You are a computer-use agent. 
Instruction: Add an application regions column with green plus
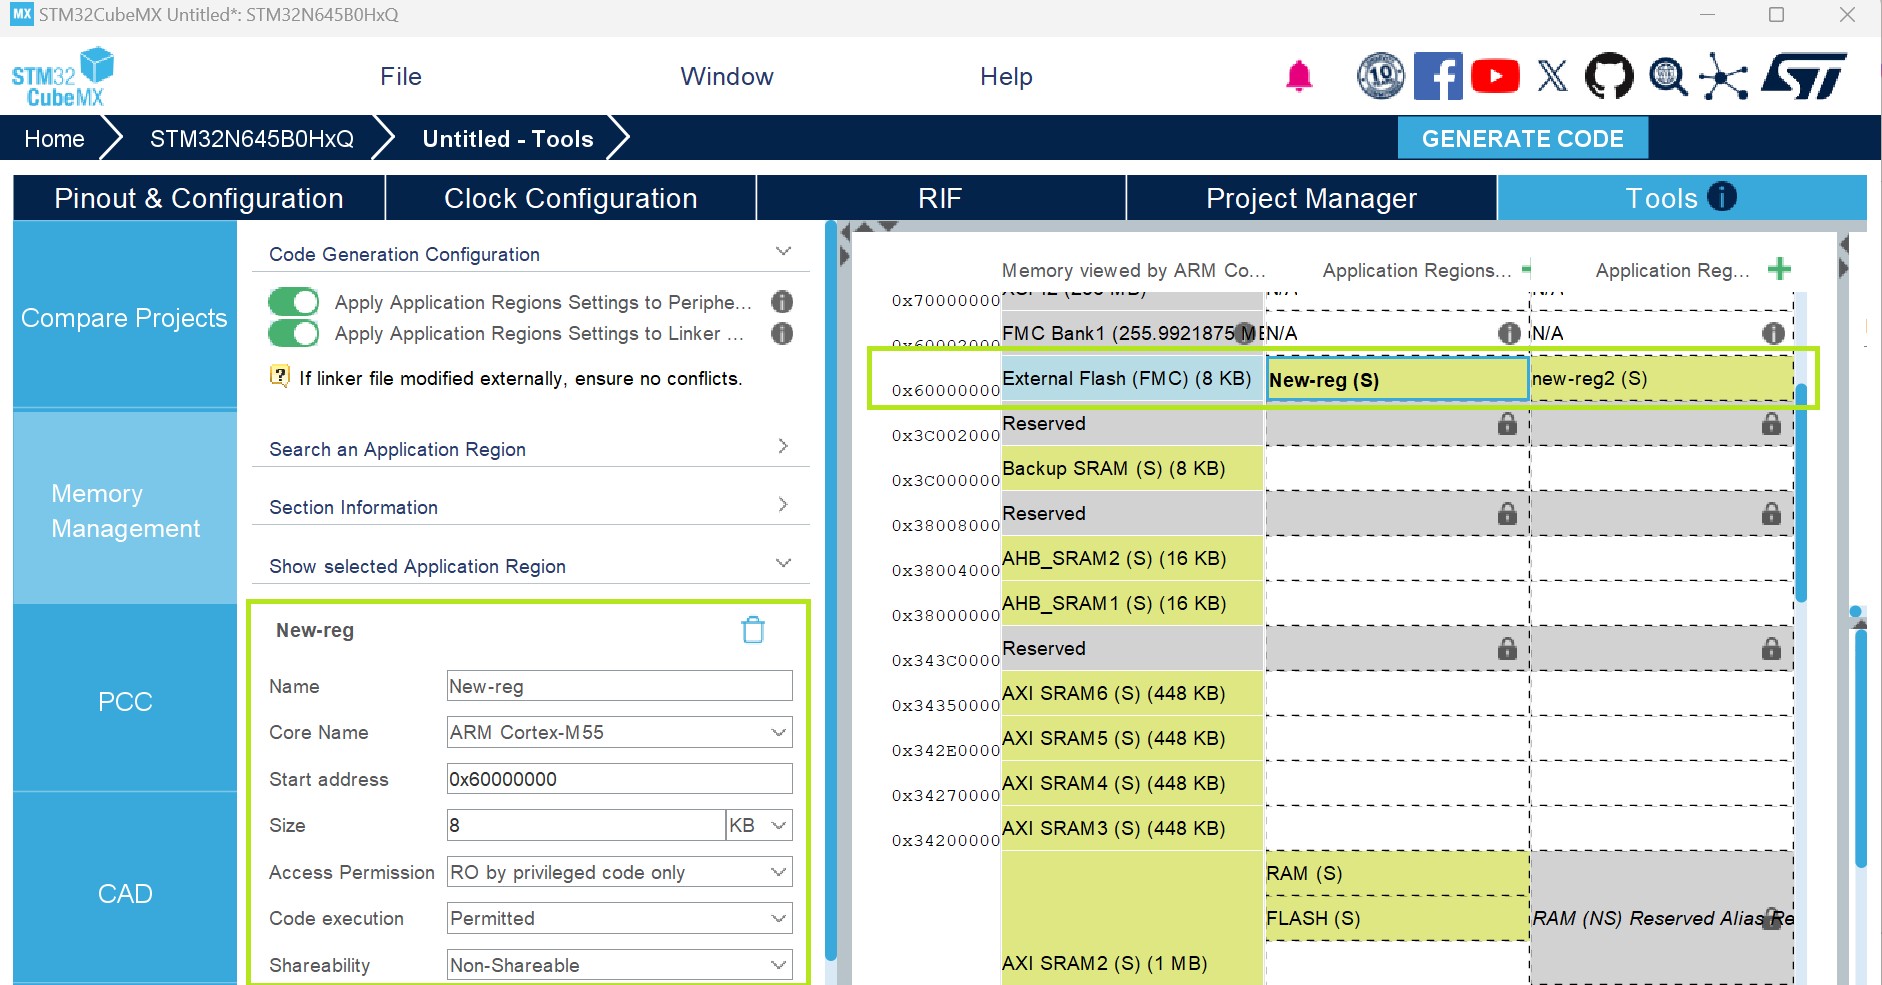[1779, 269]
